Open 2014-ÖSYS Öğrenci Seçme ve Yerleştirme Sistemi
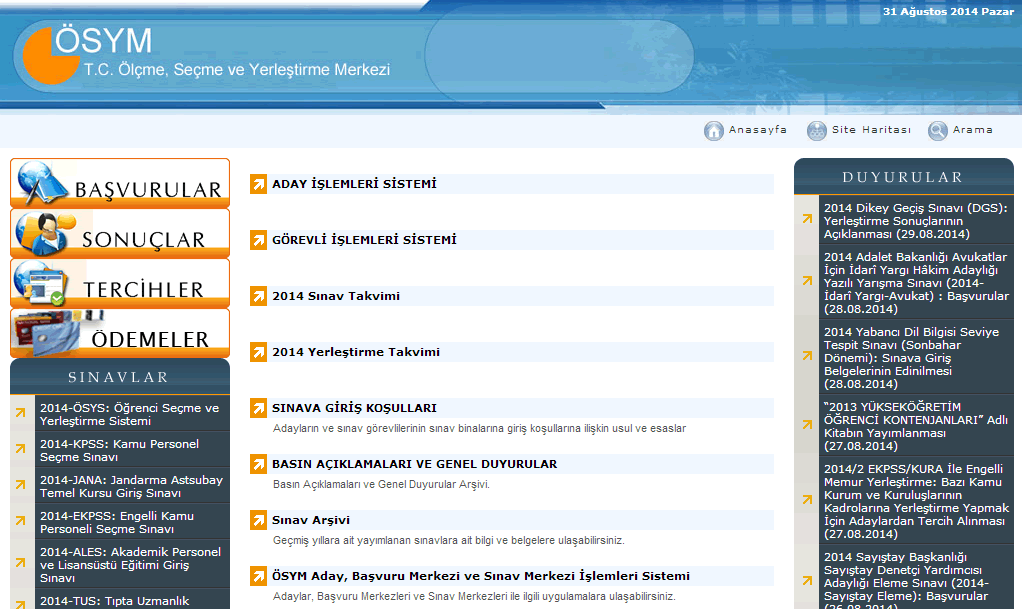This screenshot has width=1022, height=609. [130, 414]
